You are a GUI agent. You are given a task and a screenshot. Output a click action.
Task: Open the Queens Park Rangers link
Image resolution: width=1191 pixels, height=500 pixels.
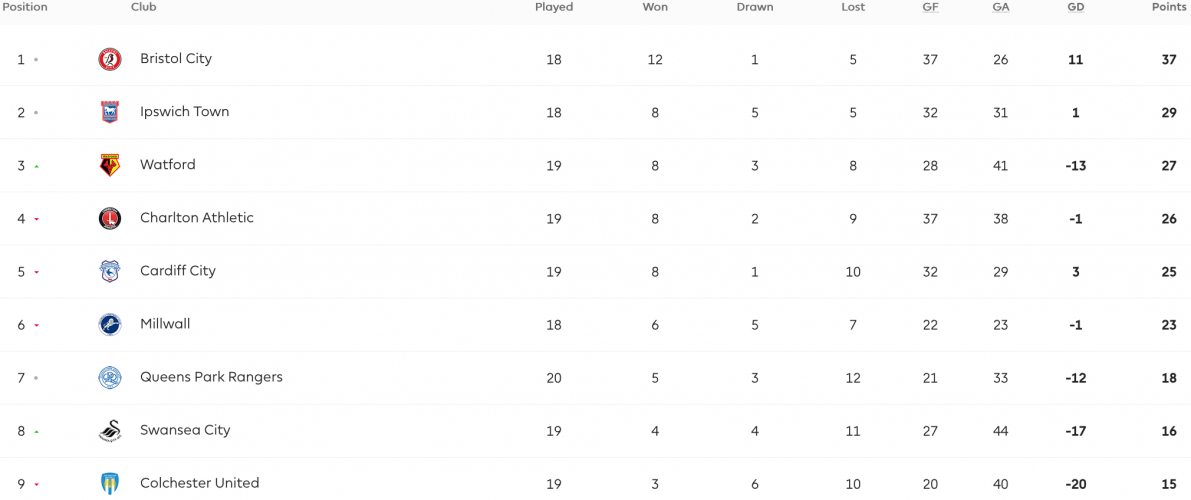[x=211, y=377]
